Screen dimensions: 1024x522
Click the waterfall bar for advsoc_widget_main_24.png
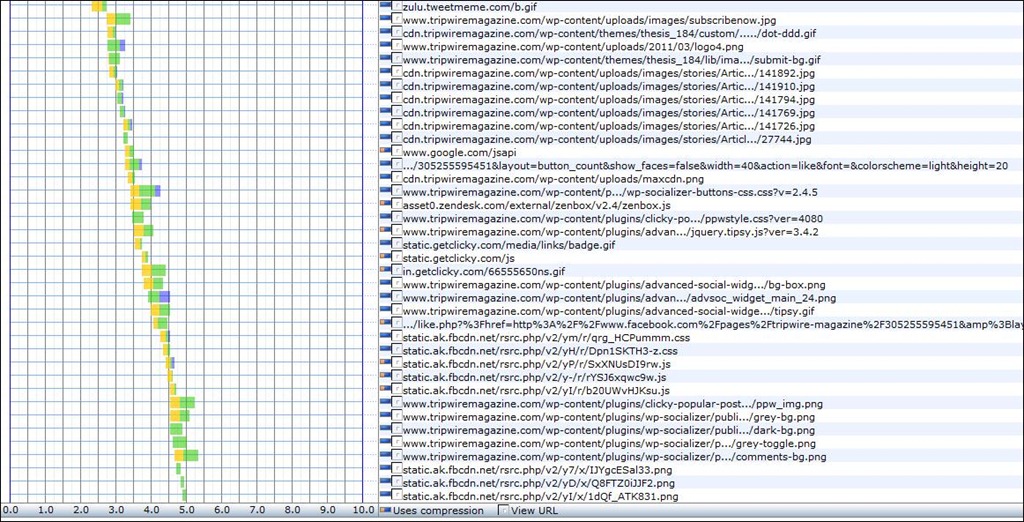pyautogui.click(x=159, y=297)
